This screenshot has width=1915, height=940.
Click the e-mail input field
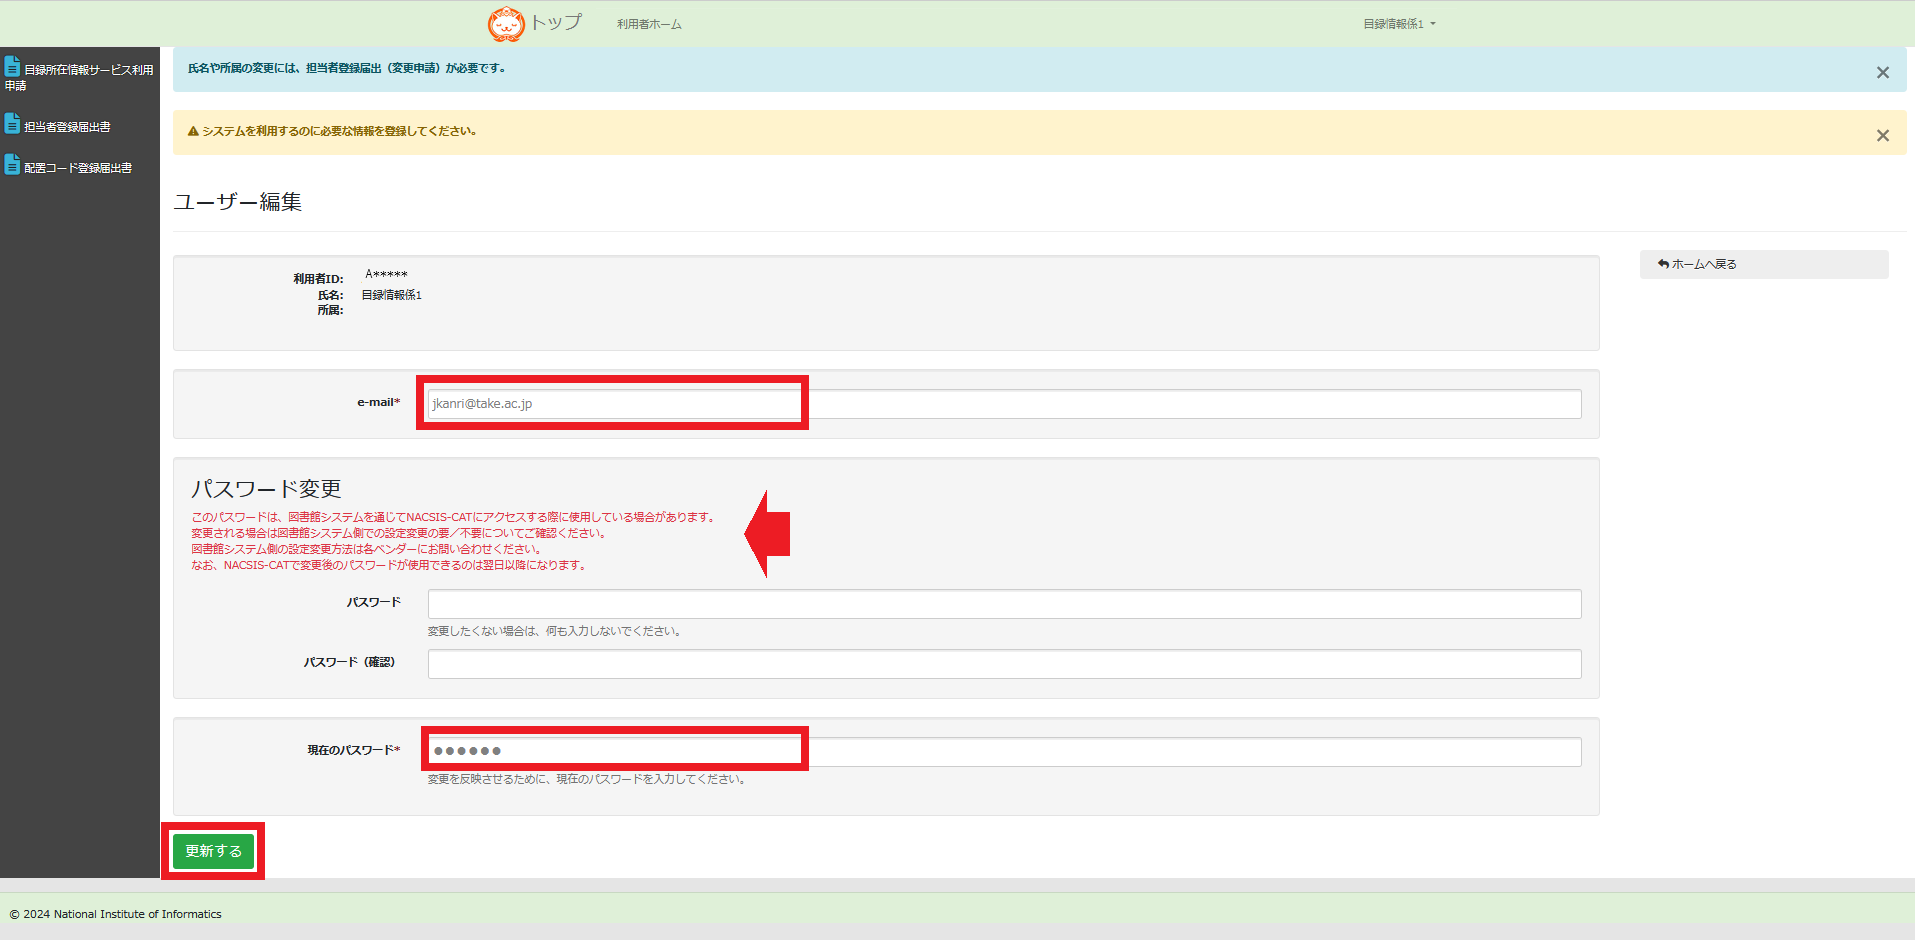(1004, 404)
